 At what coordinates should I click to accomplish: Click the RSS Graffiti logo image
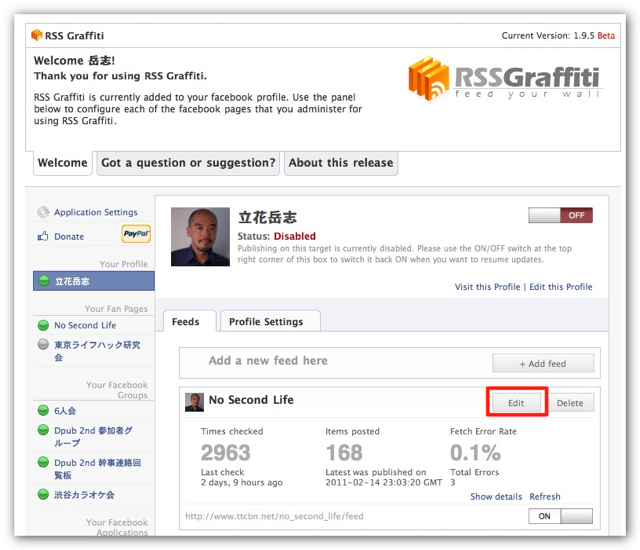505,80
